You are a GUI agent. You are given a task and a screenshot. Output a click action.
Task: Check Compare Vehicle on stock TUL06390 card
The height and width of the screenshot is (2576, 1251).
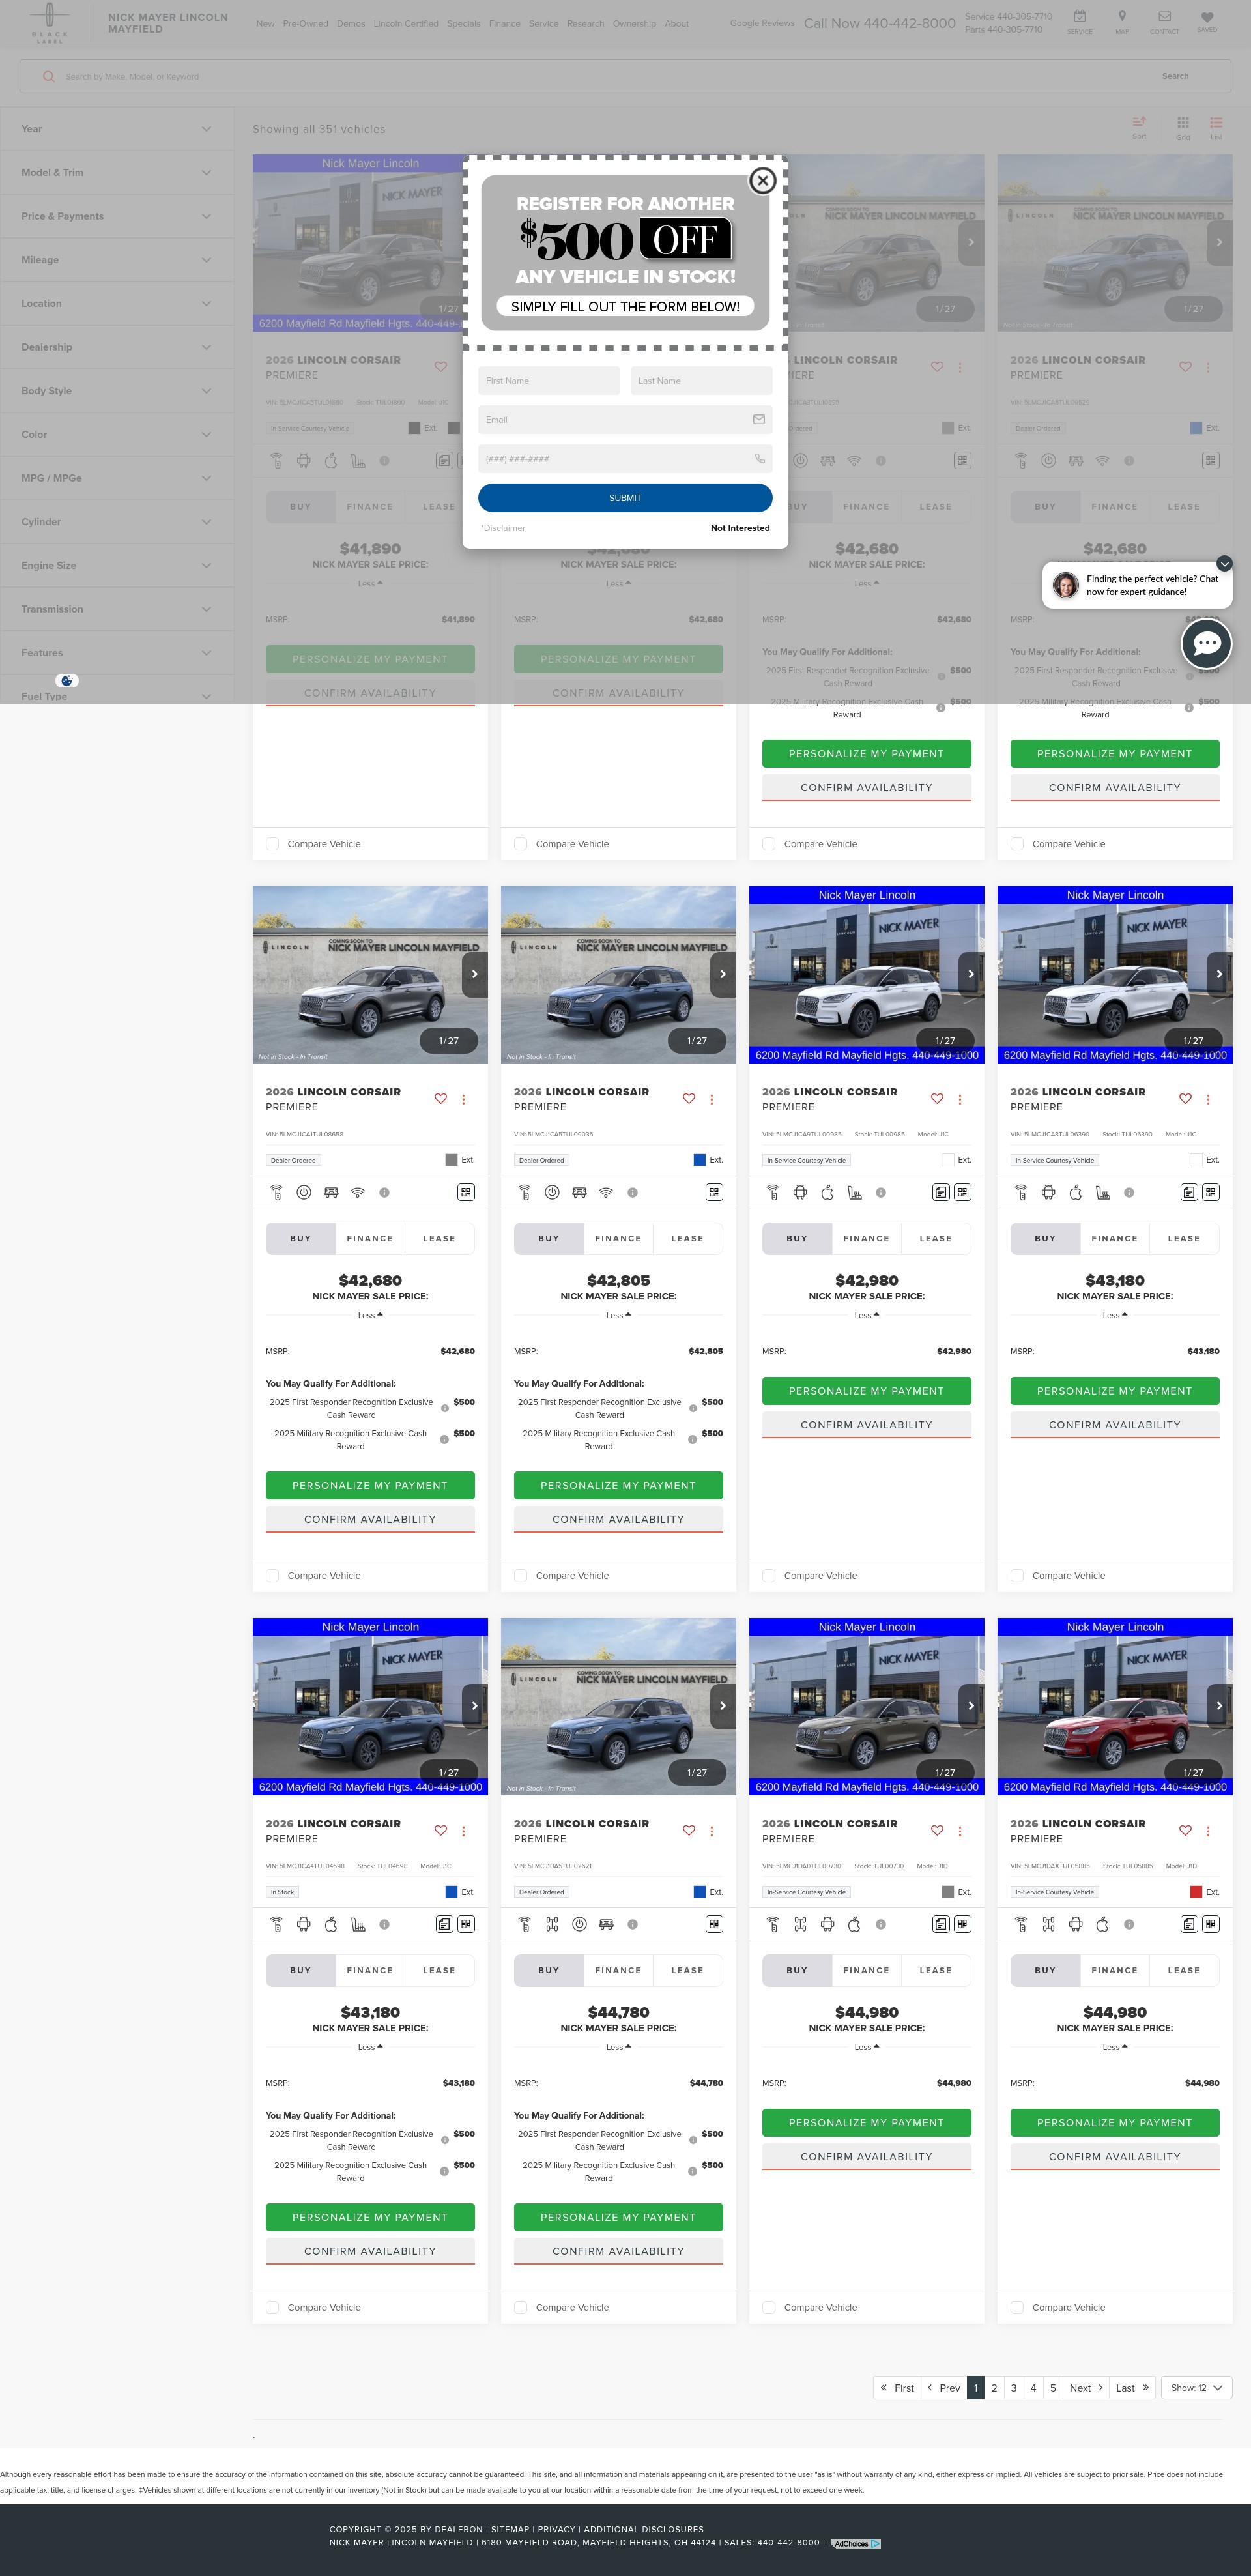coord(1016,1576)
